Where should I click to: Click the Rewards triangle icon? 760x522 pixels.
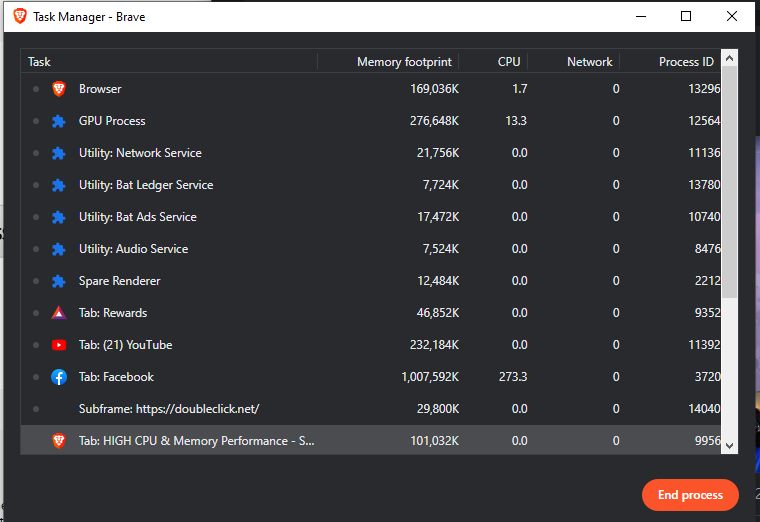point(59,313)
